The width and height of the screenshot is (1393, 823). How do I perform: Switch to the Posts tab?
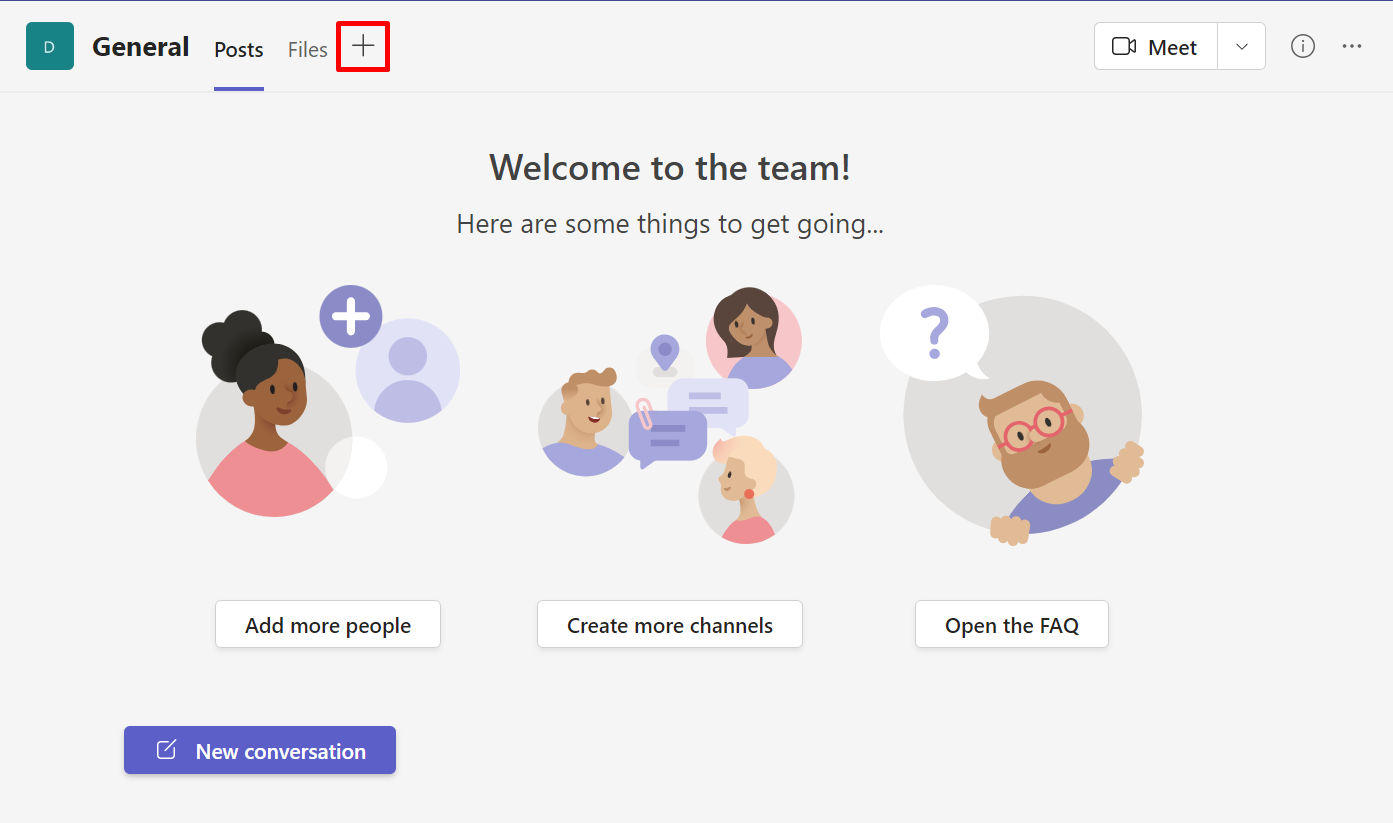(239, 50)
